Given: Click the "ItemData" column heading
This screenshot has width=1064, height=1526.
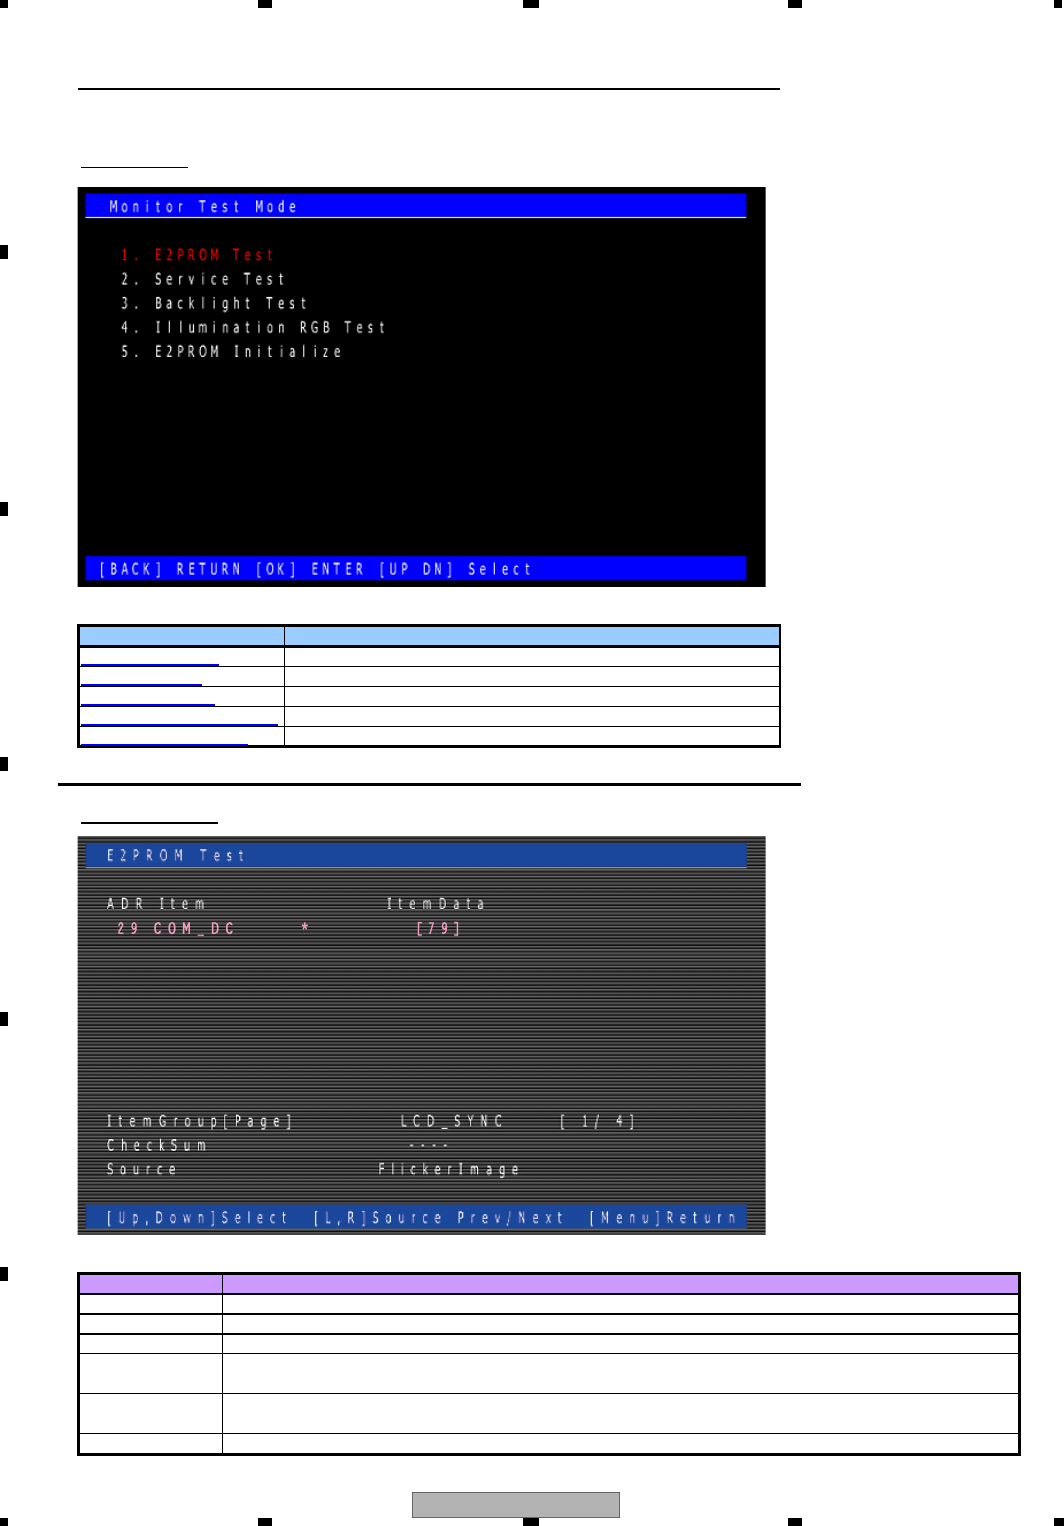Looking at the screenshot, I should click(436, 904).
